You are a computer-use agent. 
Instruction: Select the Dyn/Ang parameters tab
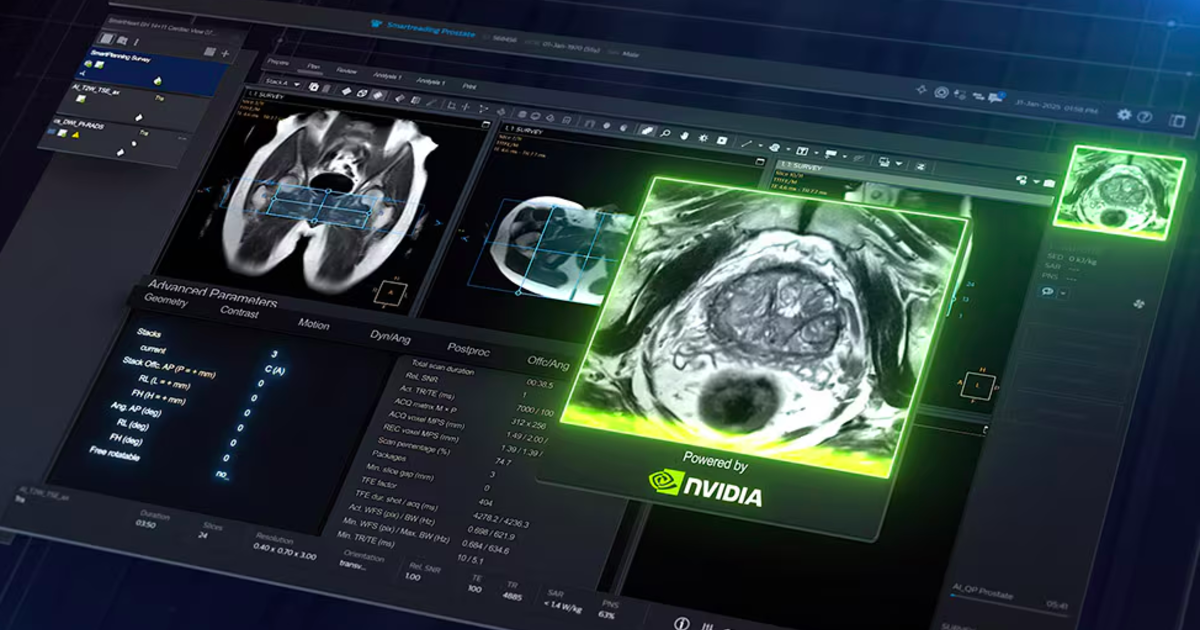pos(391,336)
